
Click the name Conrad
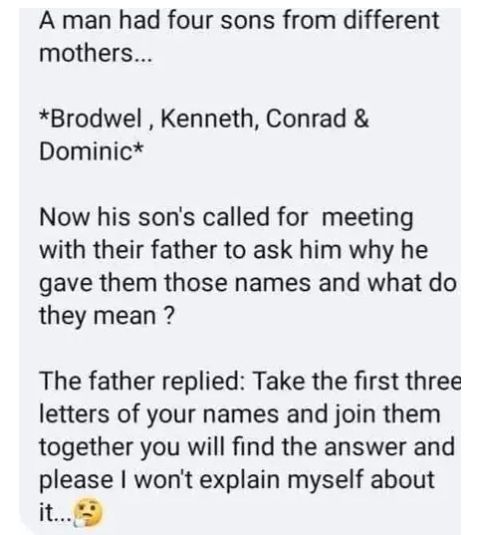pos(305,119)
